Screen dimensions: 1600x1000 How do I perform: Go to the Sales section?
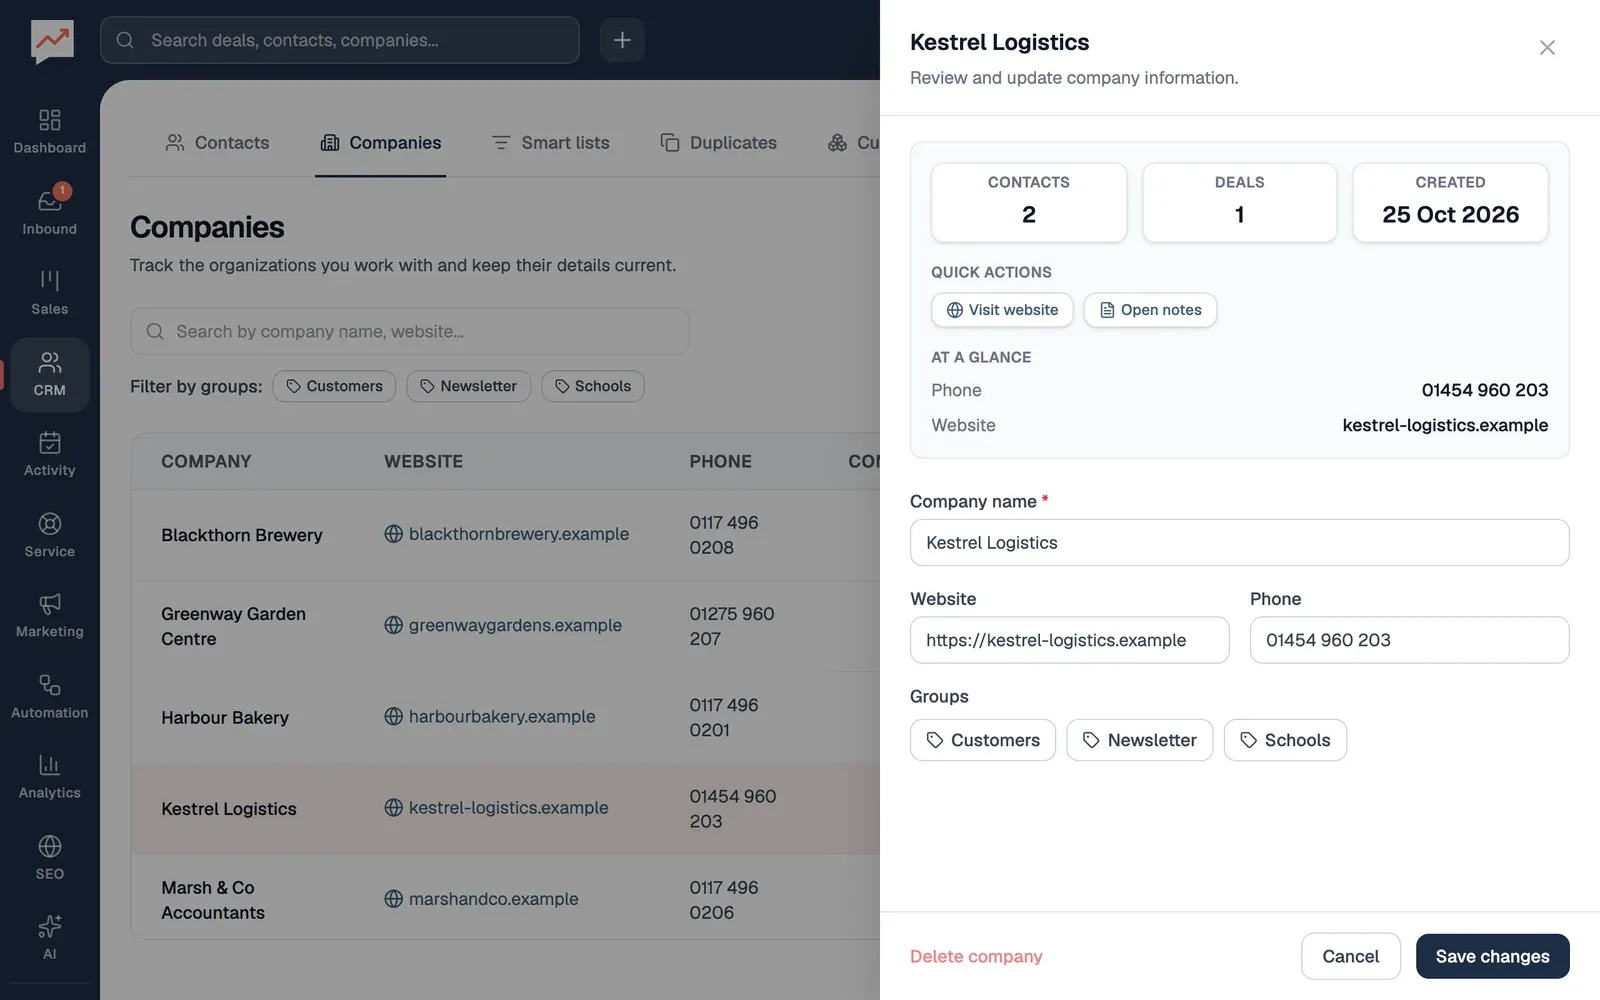[49, 293]
